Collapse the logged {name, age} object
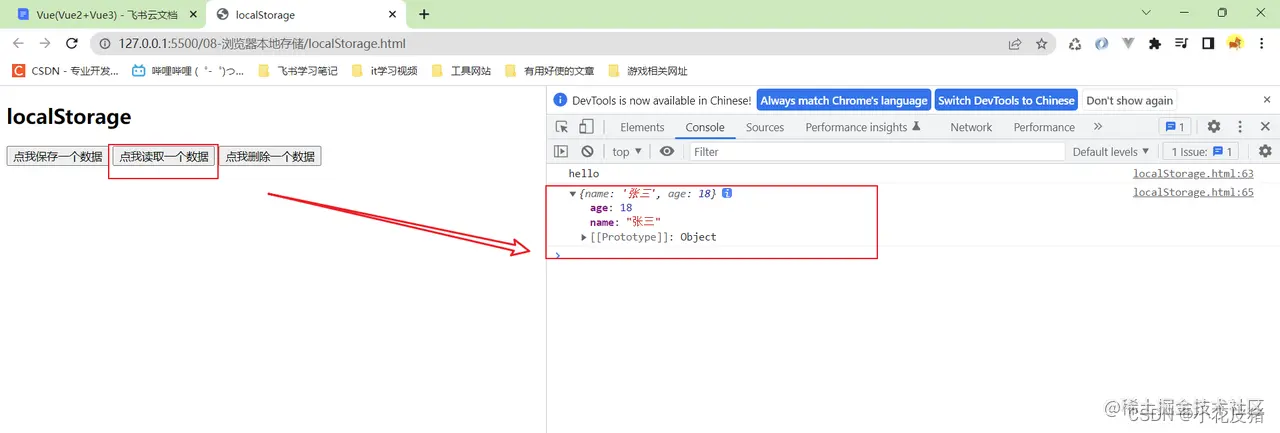 click(573, 193)
